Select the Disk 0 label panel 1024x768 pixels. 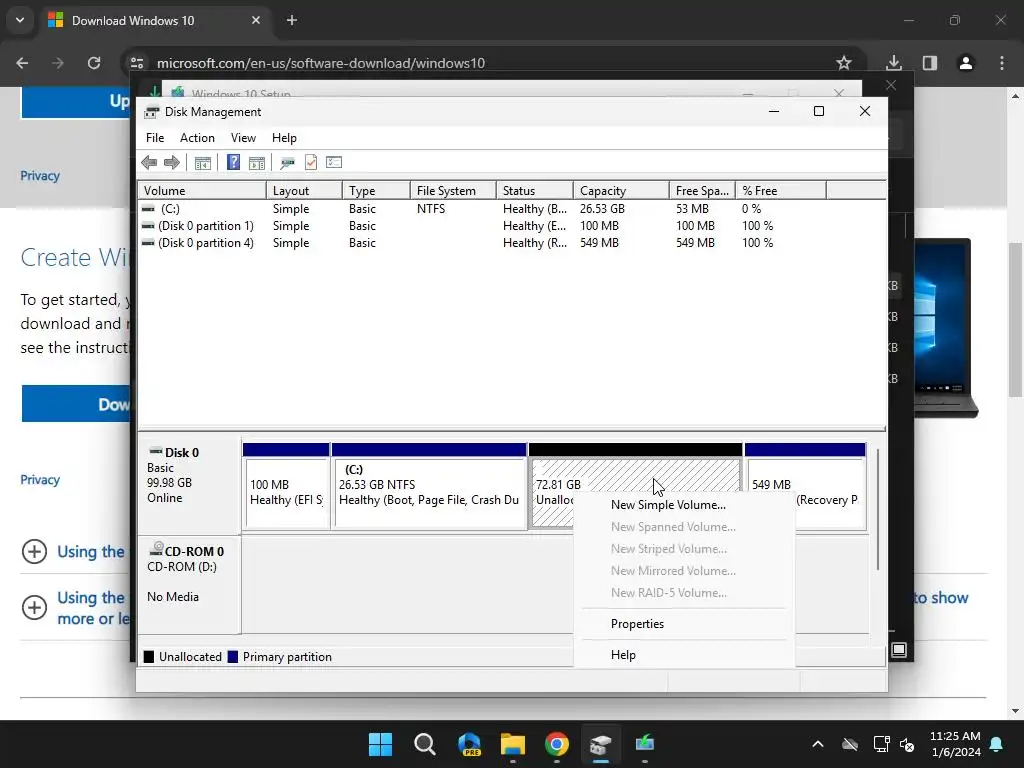tap(189, 487)
